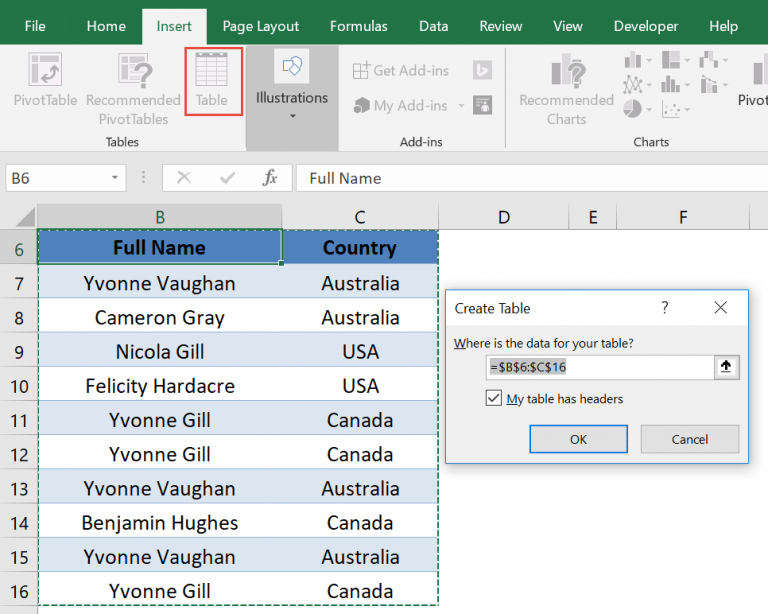Viewport: 768px width, 614px height.
Task: Open the File tab
Action: coord(35,26)
